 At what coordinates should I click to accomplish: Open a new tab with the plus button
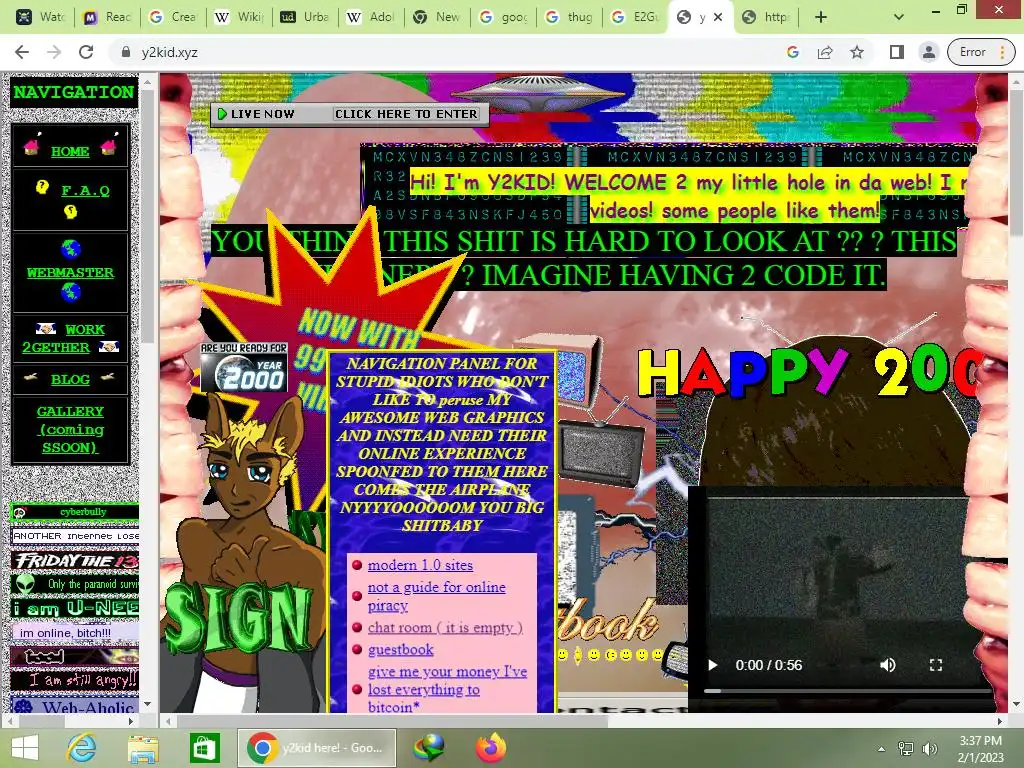coord(821,17)
